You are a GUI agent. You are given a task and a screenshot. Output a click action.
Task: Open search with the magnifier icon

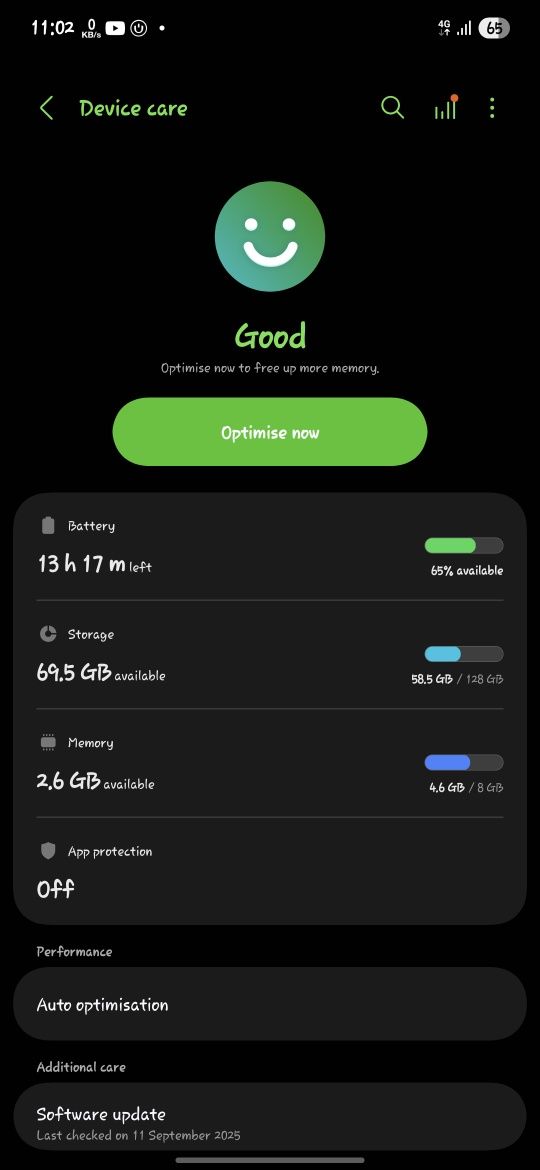click(x=392, y=107)
